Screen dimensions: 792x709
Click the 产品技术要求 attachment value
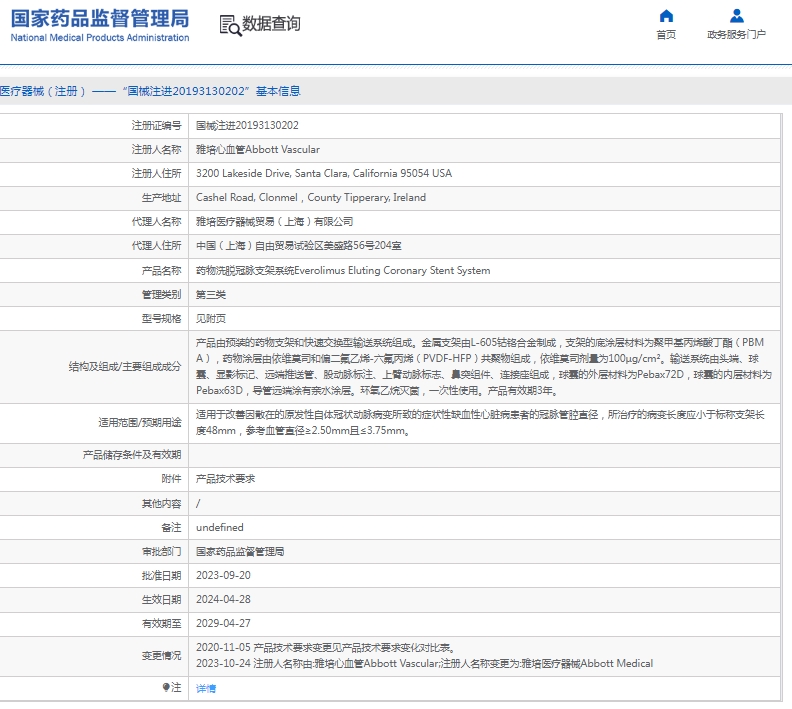click(x=225, y=479)
